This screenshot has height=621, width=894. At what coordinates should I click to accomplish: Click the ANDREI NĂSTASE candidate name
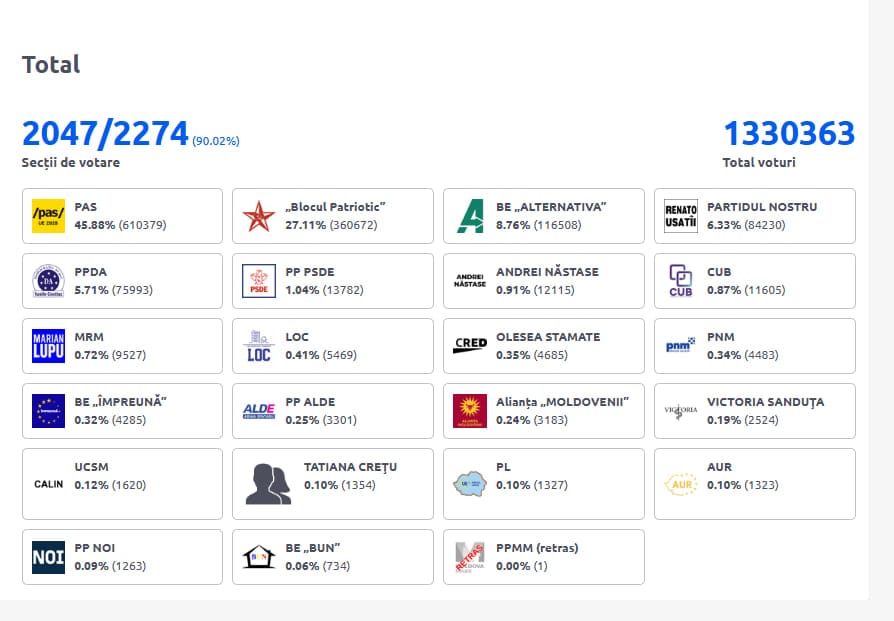tap(547, 272)
